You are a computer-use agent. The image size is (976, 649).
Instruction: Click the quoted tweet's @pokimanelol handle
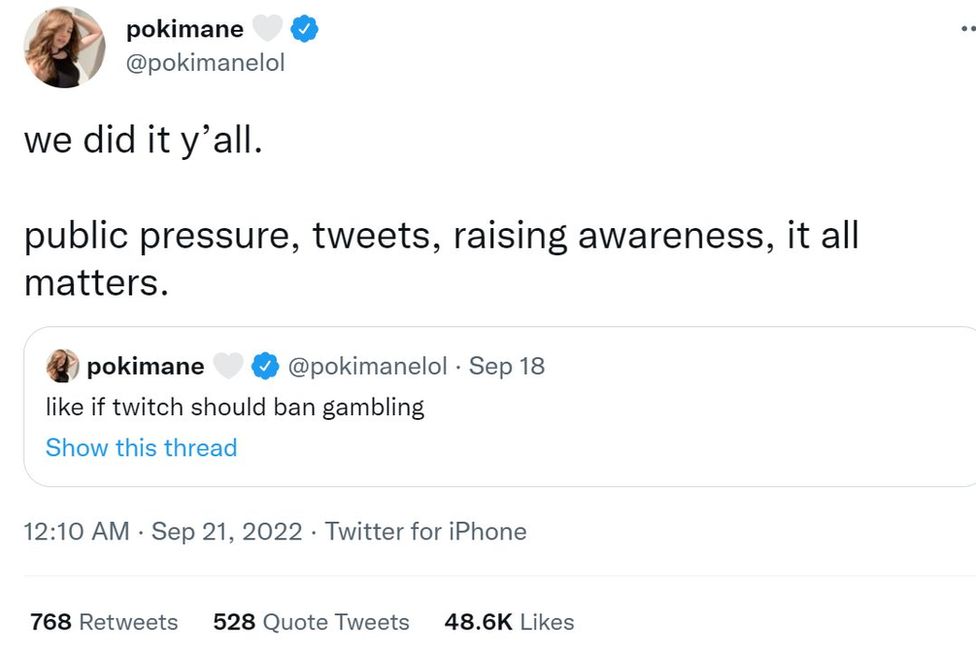367,367
